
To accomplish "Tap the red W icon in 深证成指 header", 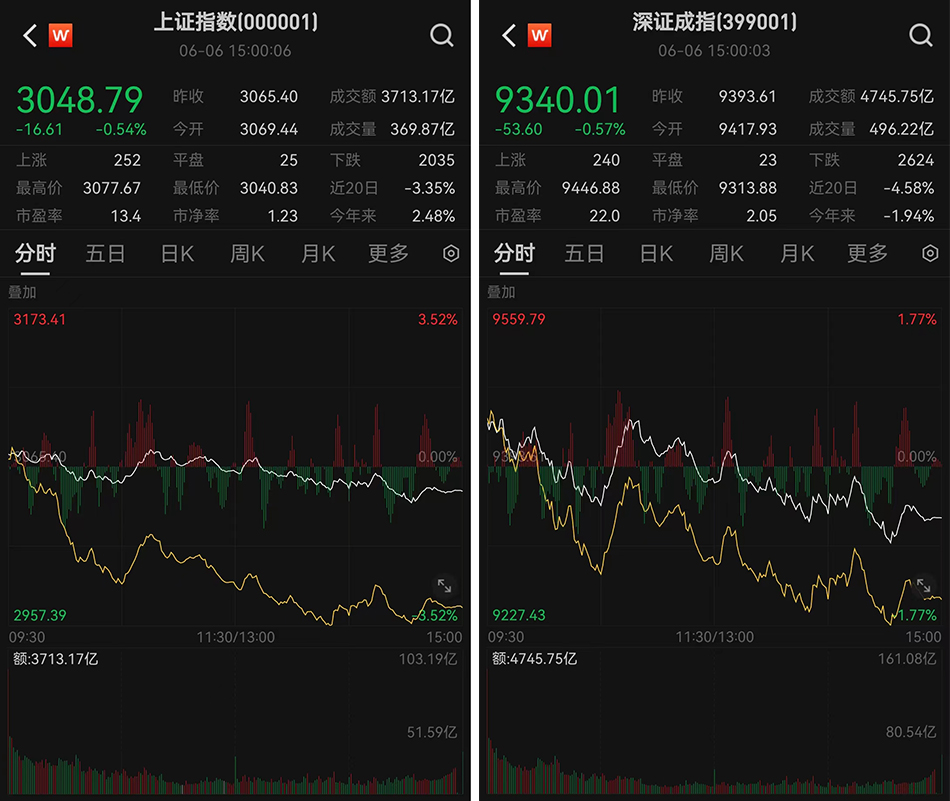I will coord(540,36).
